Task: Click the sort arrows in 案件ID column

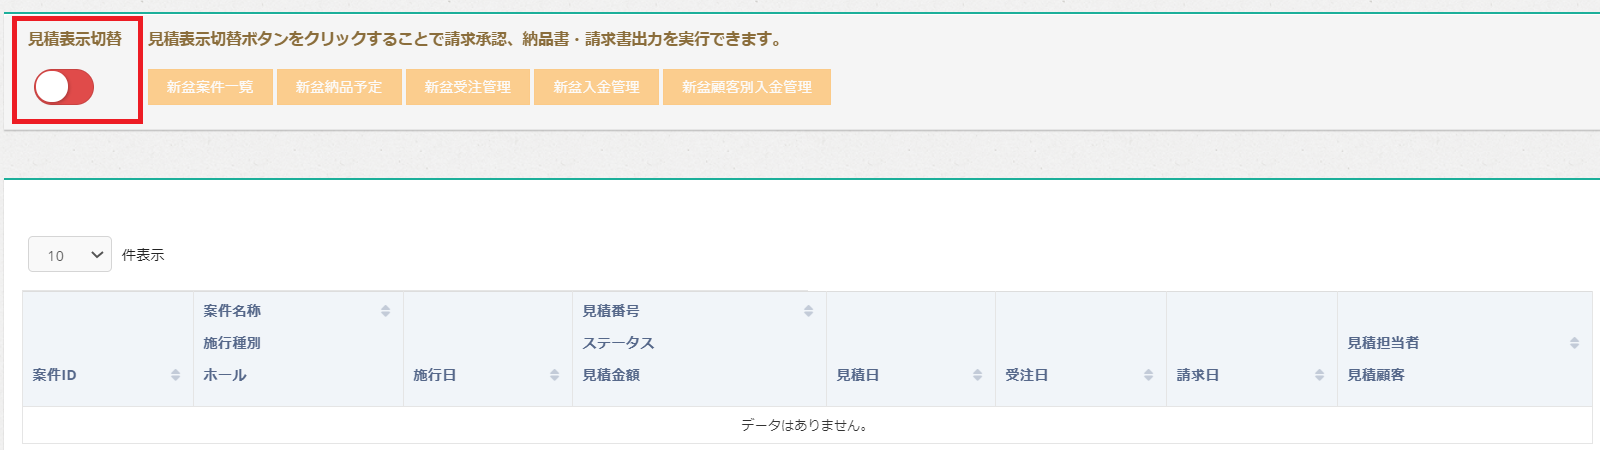Action: click(x=176, y=375)
